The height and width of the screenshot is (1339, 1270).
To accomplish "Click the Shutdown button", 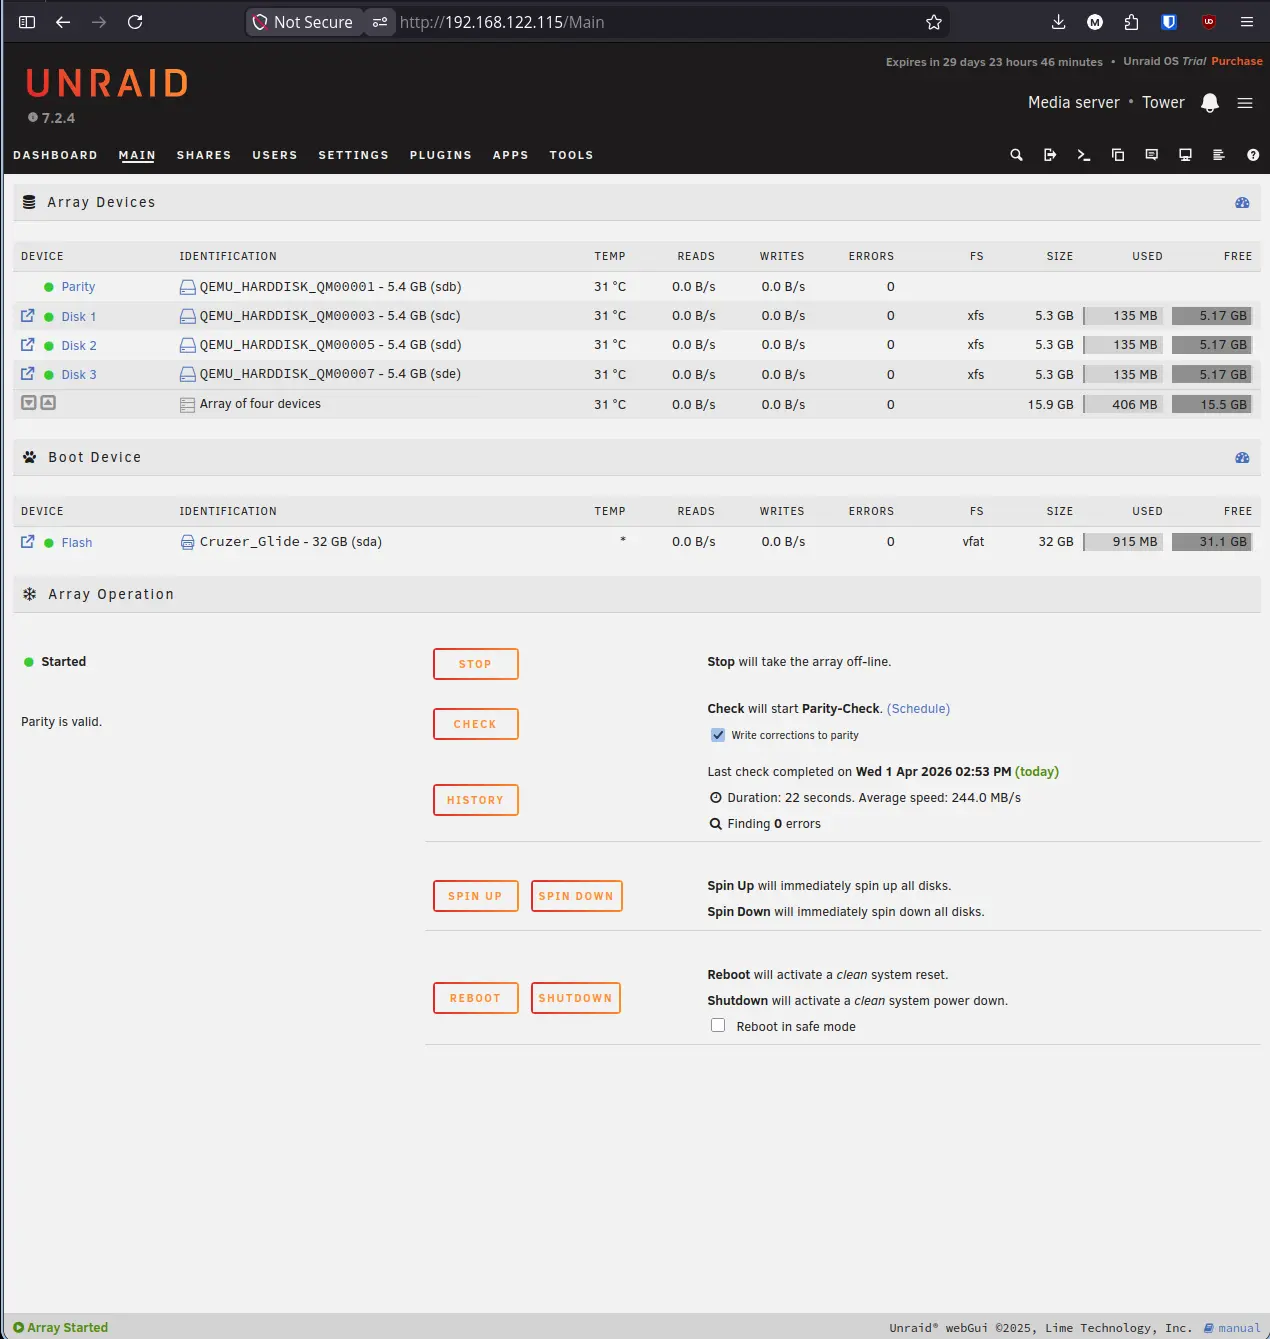I will [576, 998].
